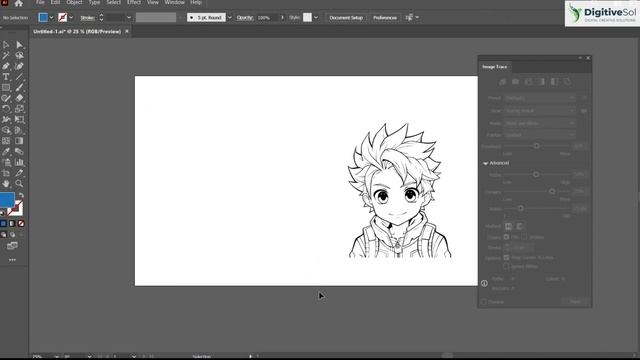Open the Opacity panel link
Viewport: 640px width, 360px height.
point(245,18)
